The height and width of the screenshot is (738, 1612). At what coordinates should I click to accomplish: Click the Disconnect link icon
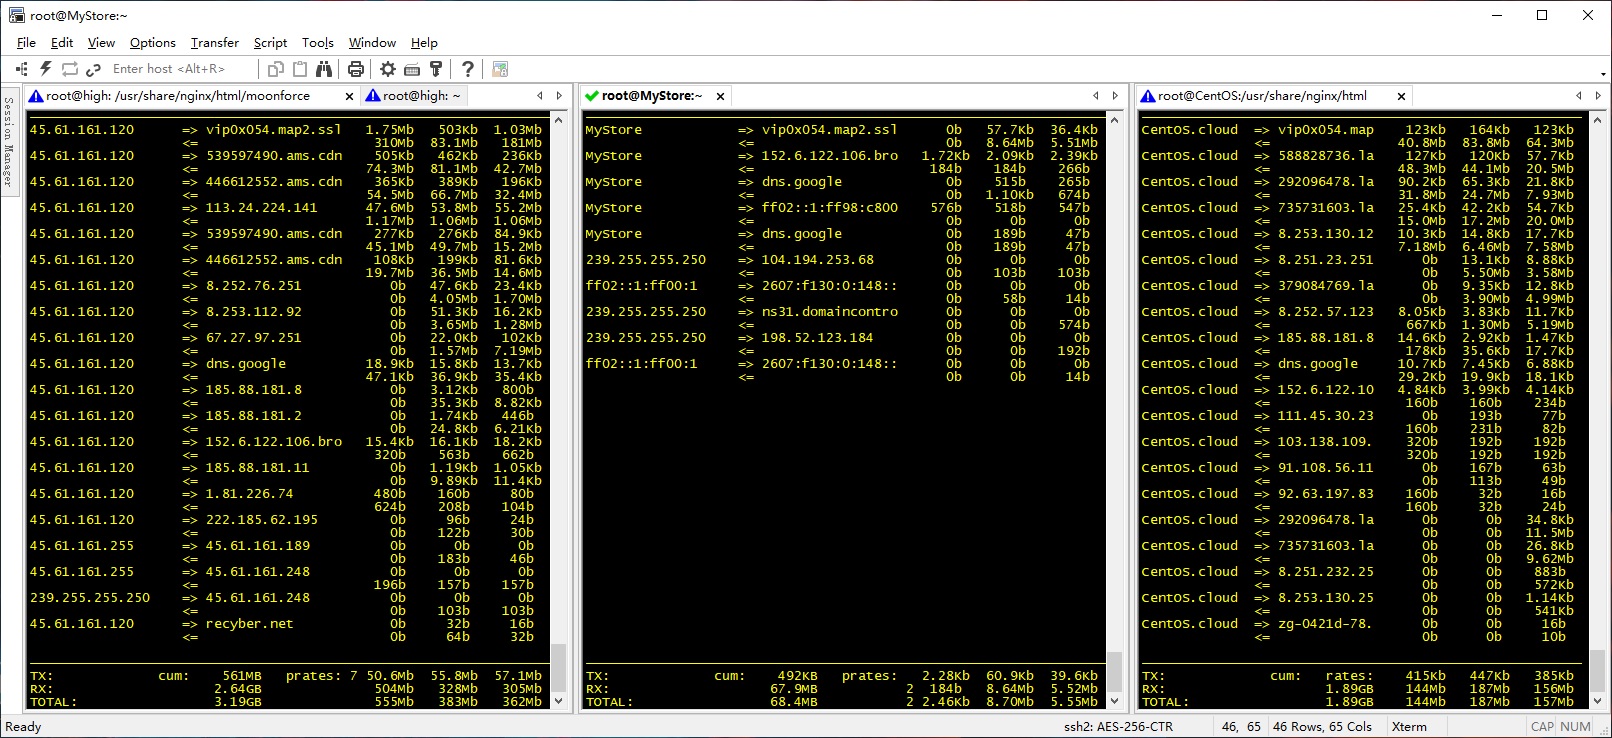pos(94,69)
